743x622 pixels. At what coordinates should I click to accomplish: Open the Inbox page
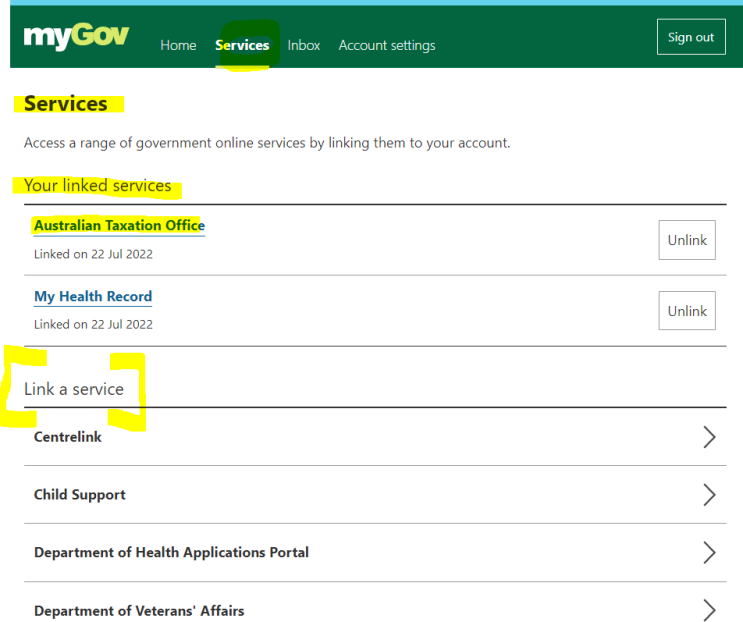304,45
